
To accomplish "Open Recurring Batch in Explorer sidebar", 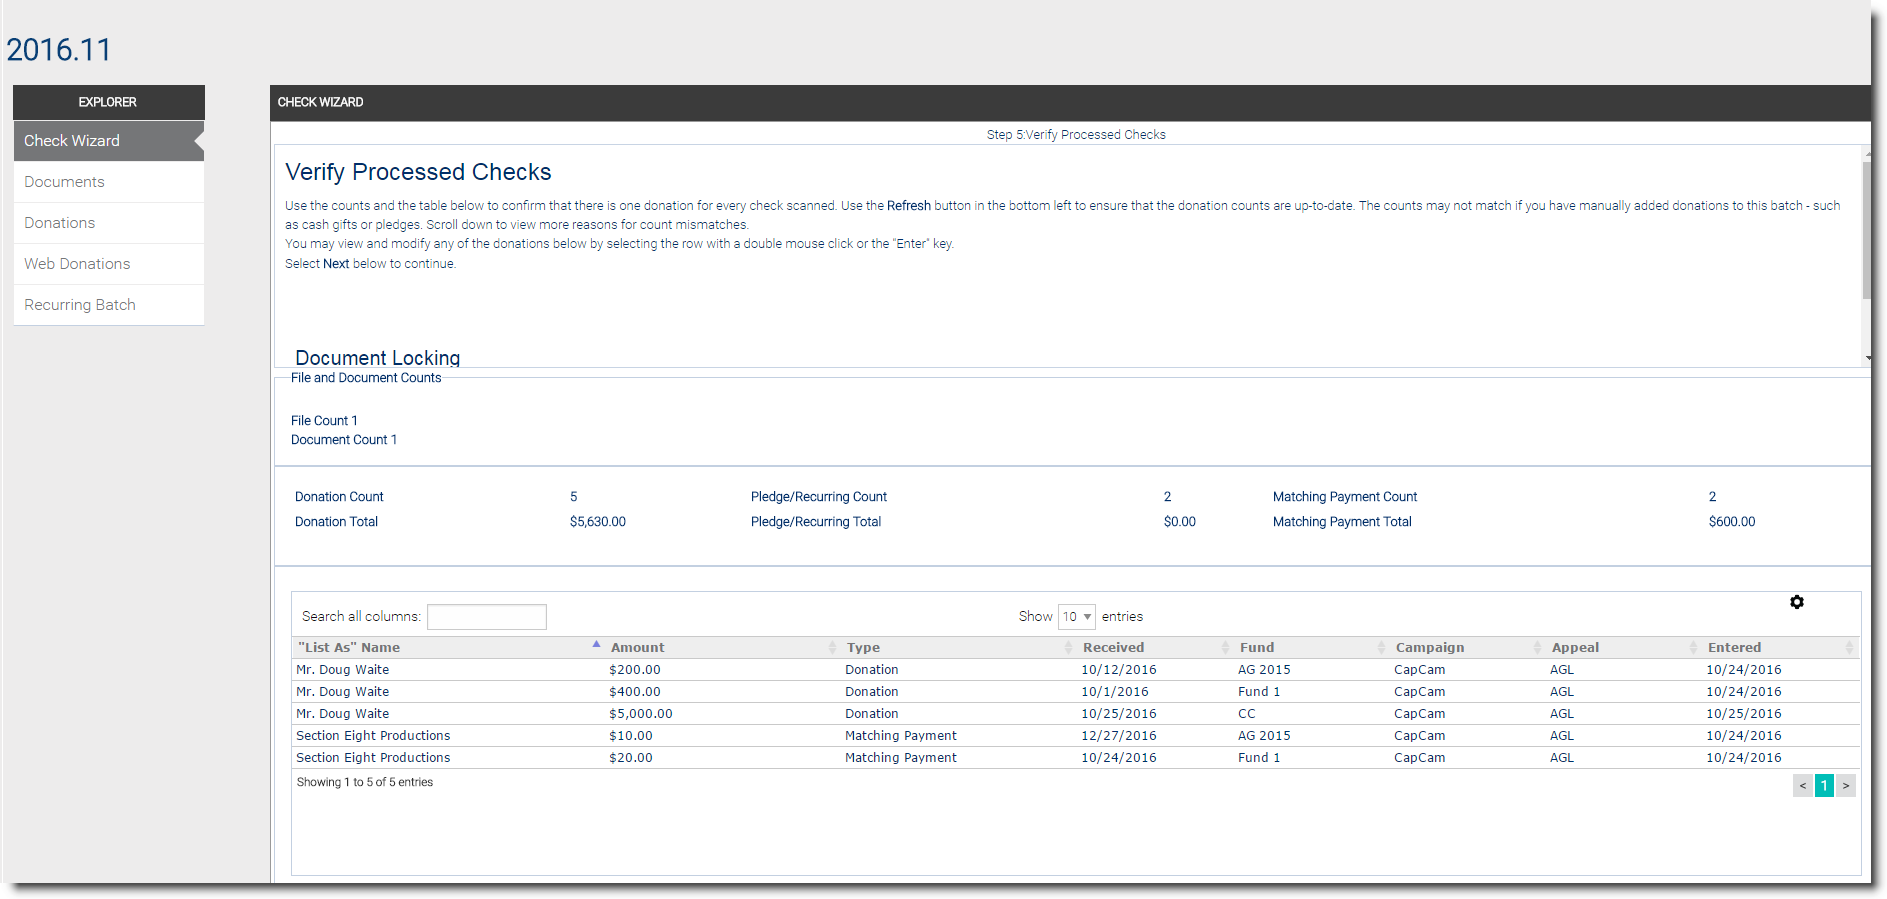I will pos(108,305).
